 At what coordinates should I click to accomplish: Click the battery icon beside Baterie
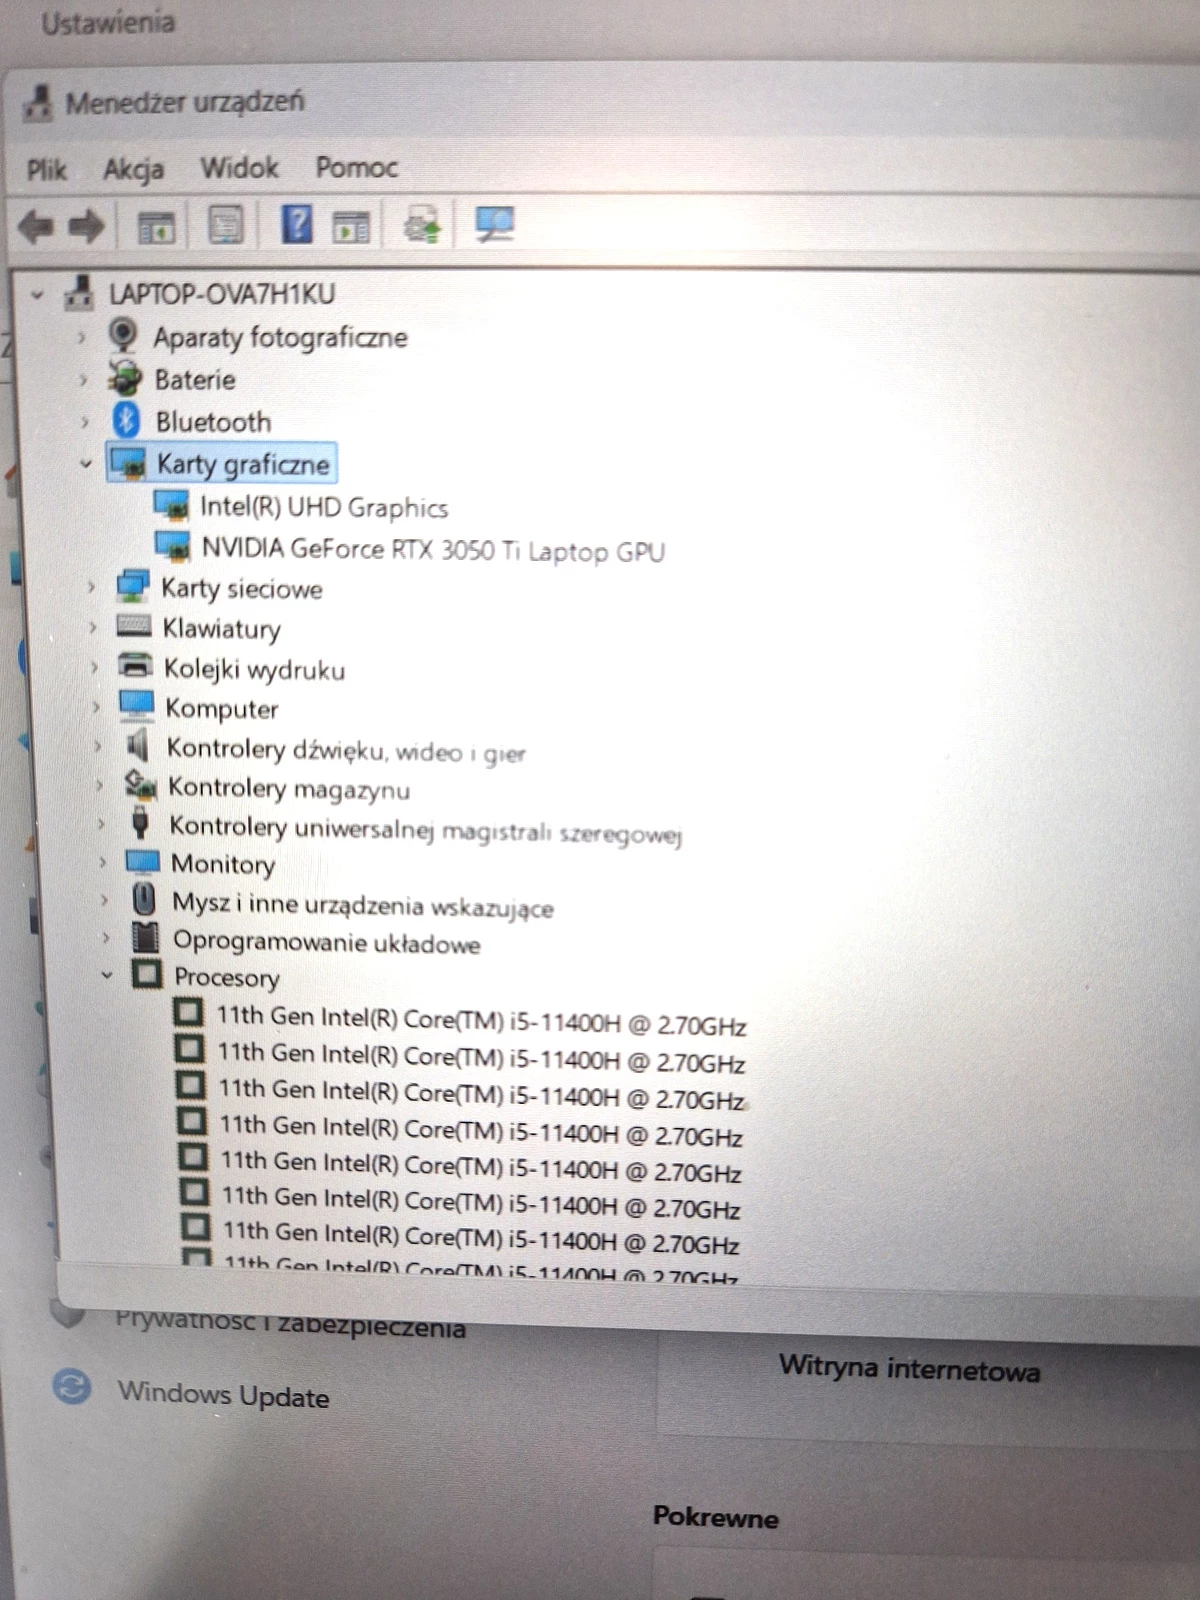coord(125,378)
